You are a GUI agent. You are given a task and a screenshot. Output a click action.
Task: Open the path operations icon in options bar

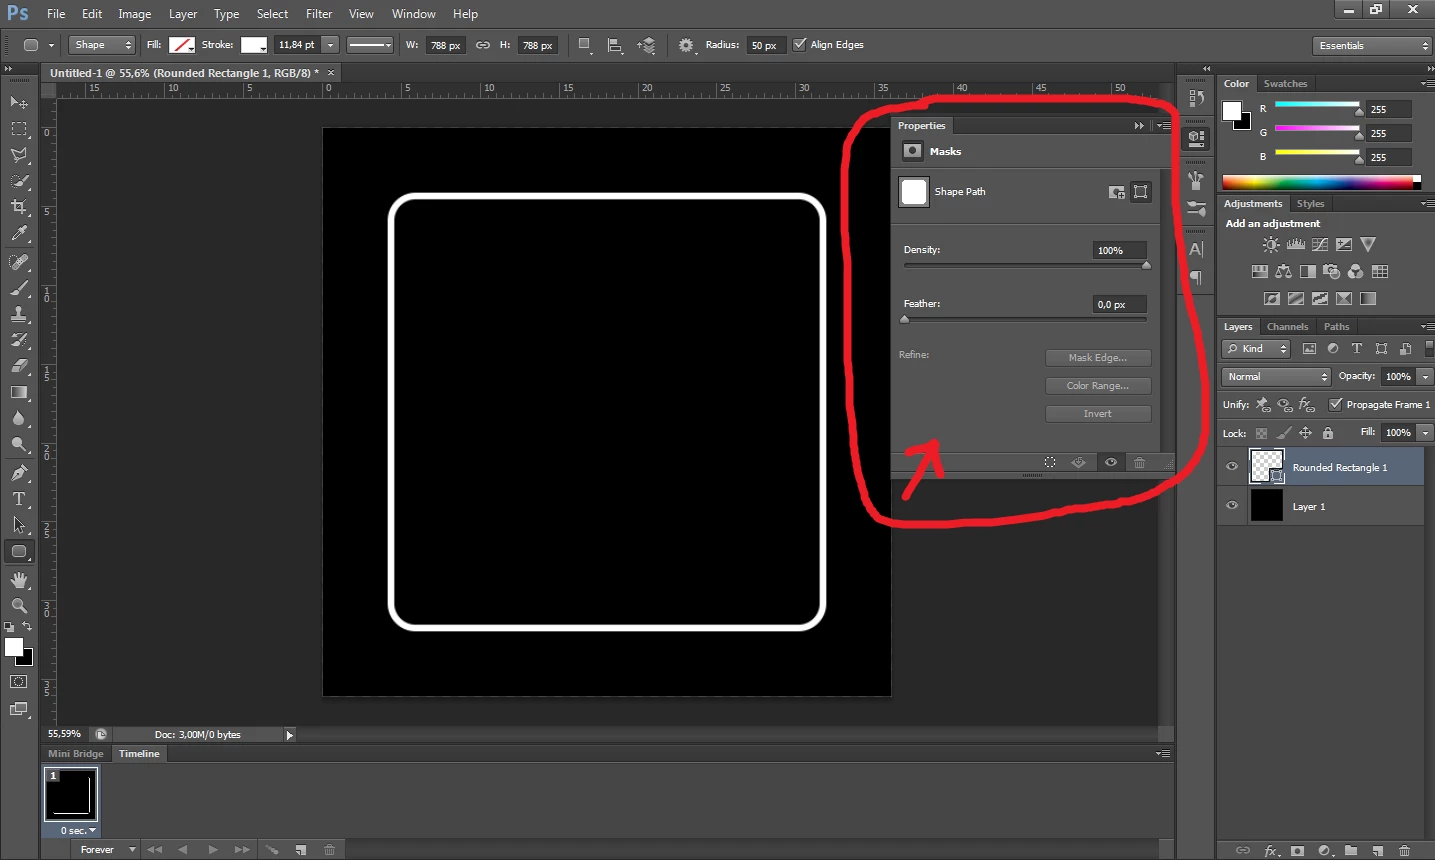[585, 45]
